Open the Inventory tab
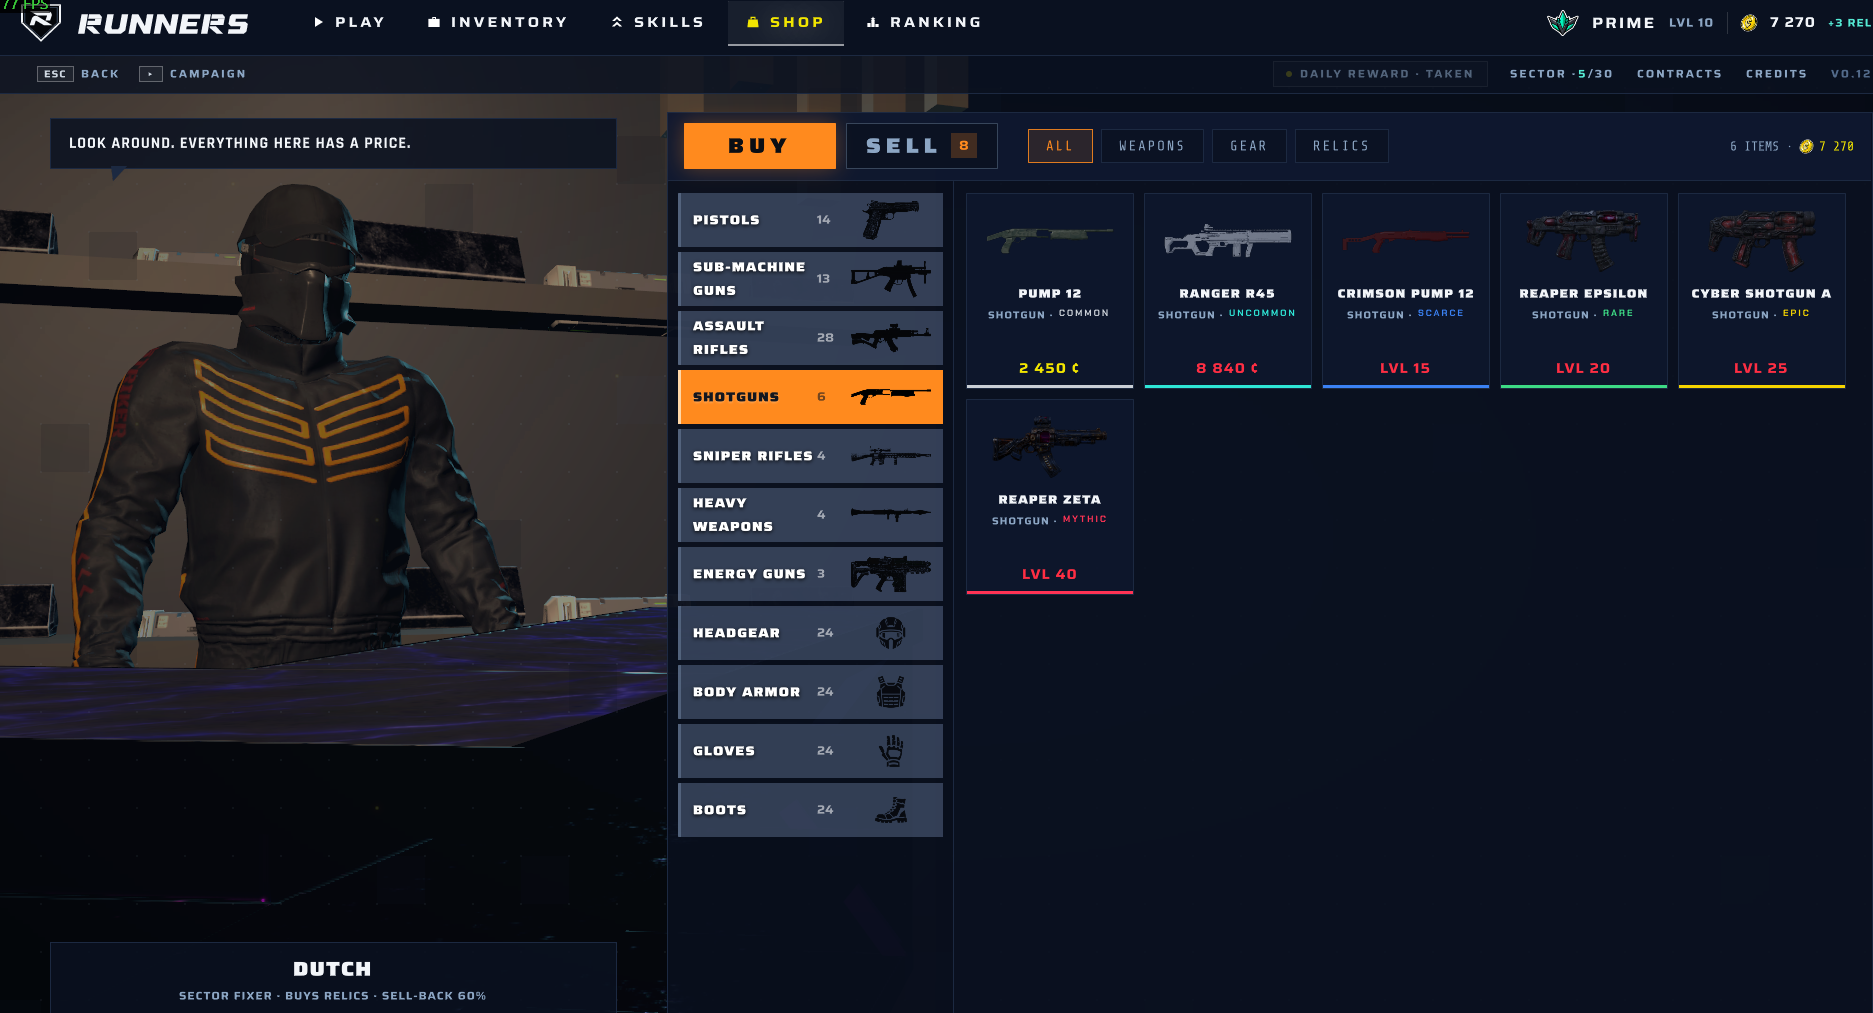The width and height of the screenshot is (1873, 1013). (498, 22)
